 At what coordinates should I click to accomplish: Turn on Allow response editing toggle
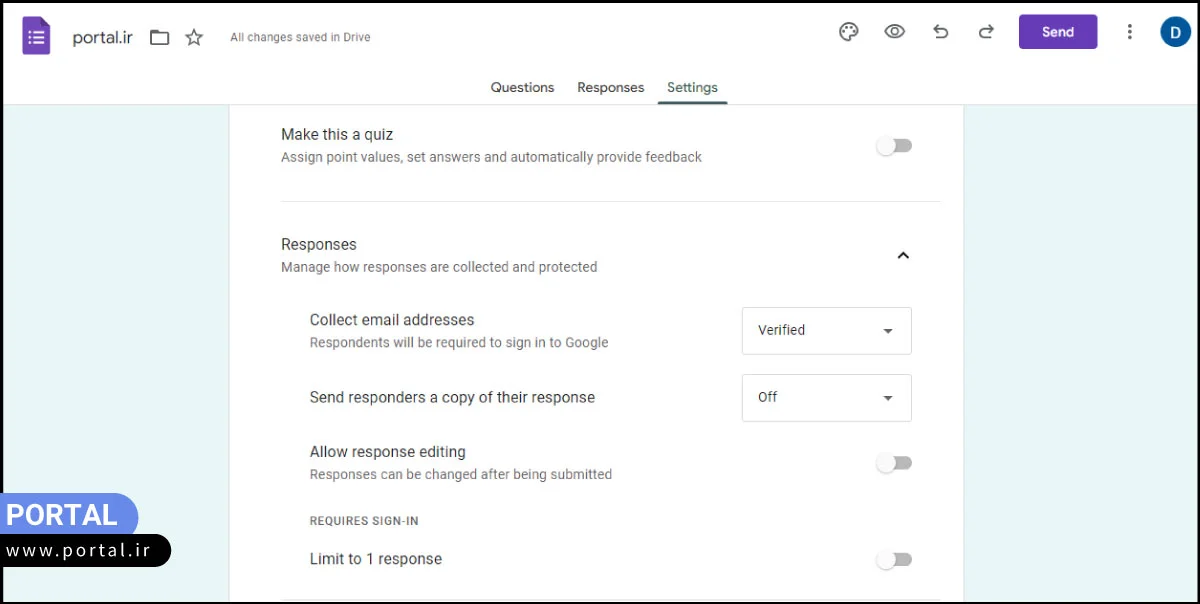coord(894,463)
